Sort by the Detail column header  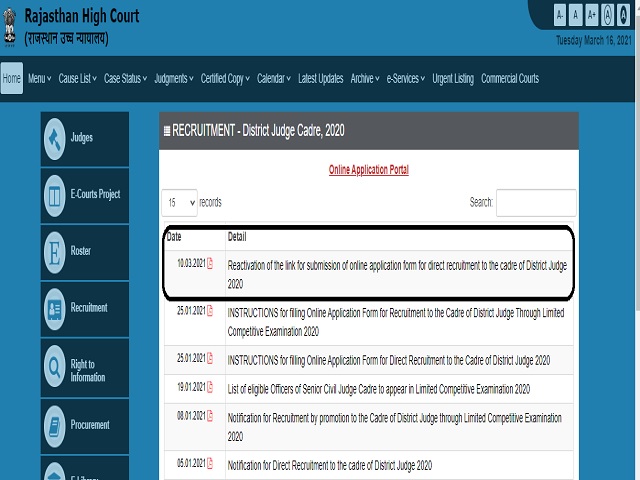[x=237, y=237]
